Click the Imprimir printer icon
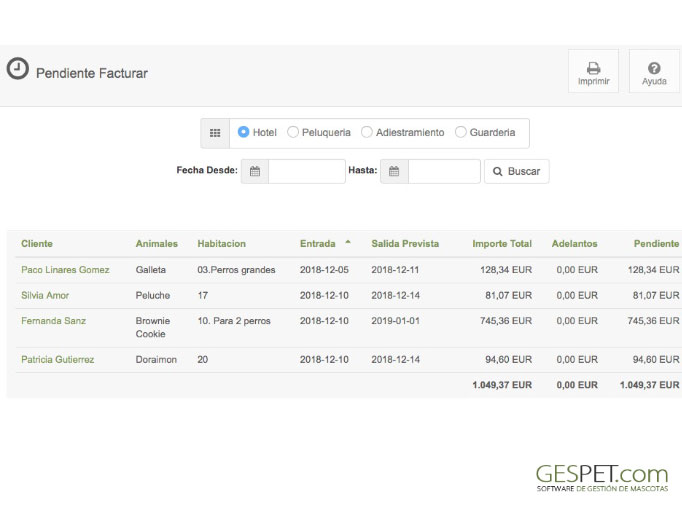 (x=593, y=68)
